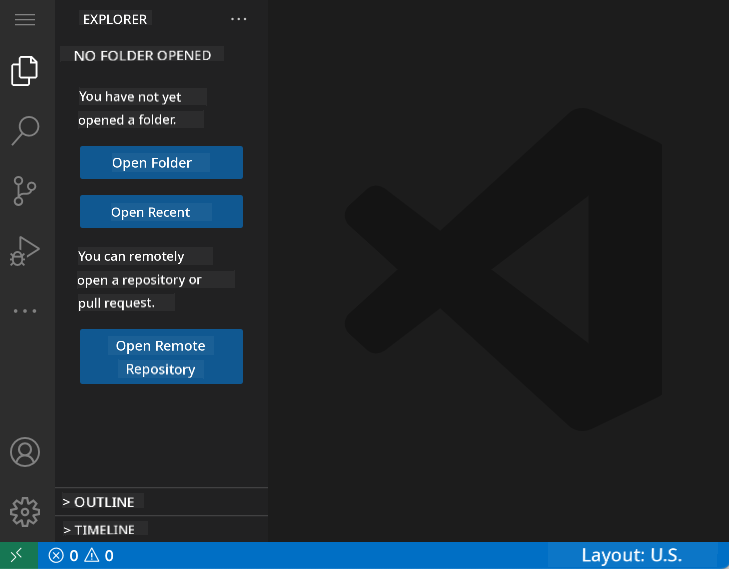
Task: Click the green remote window indicator
Action: click(18, 555)
